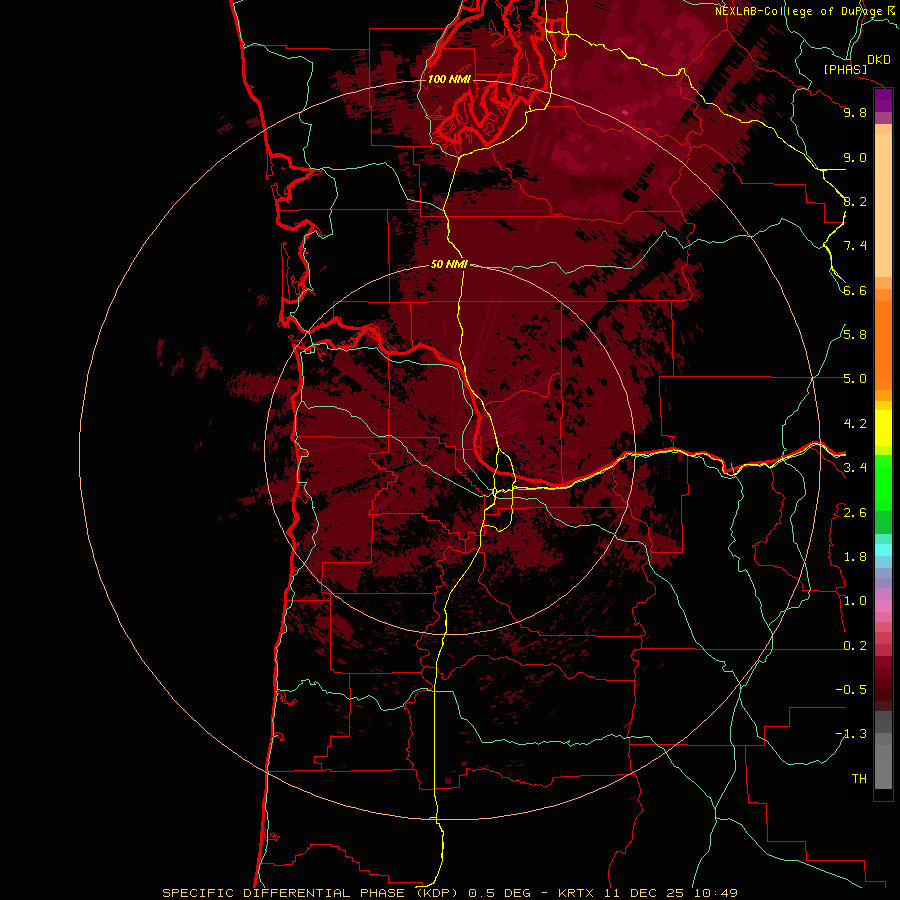Click the 8.2 value on the color scale
The width and height of the screenshot is (900, 900).
[x=855, y=201]
